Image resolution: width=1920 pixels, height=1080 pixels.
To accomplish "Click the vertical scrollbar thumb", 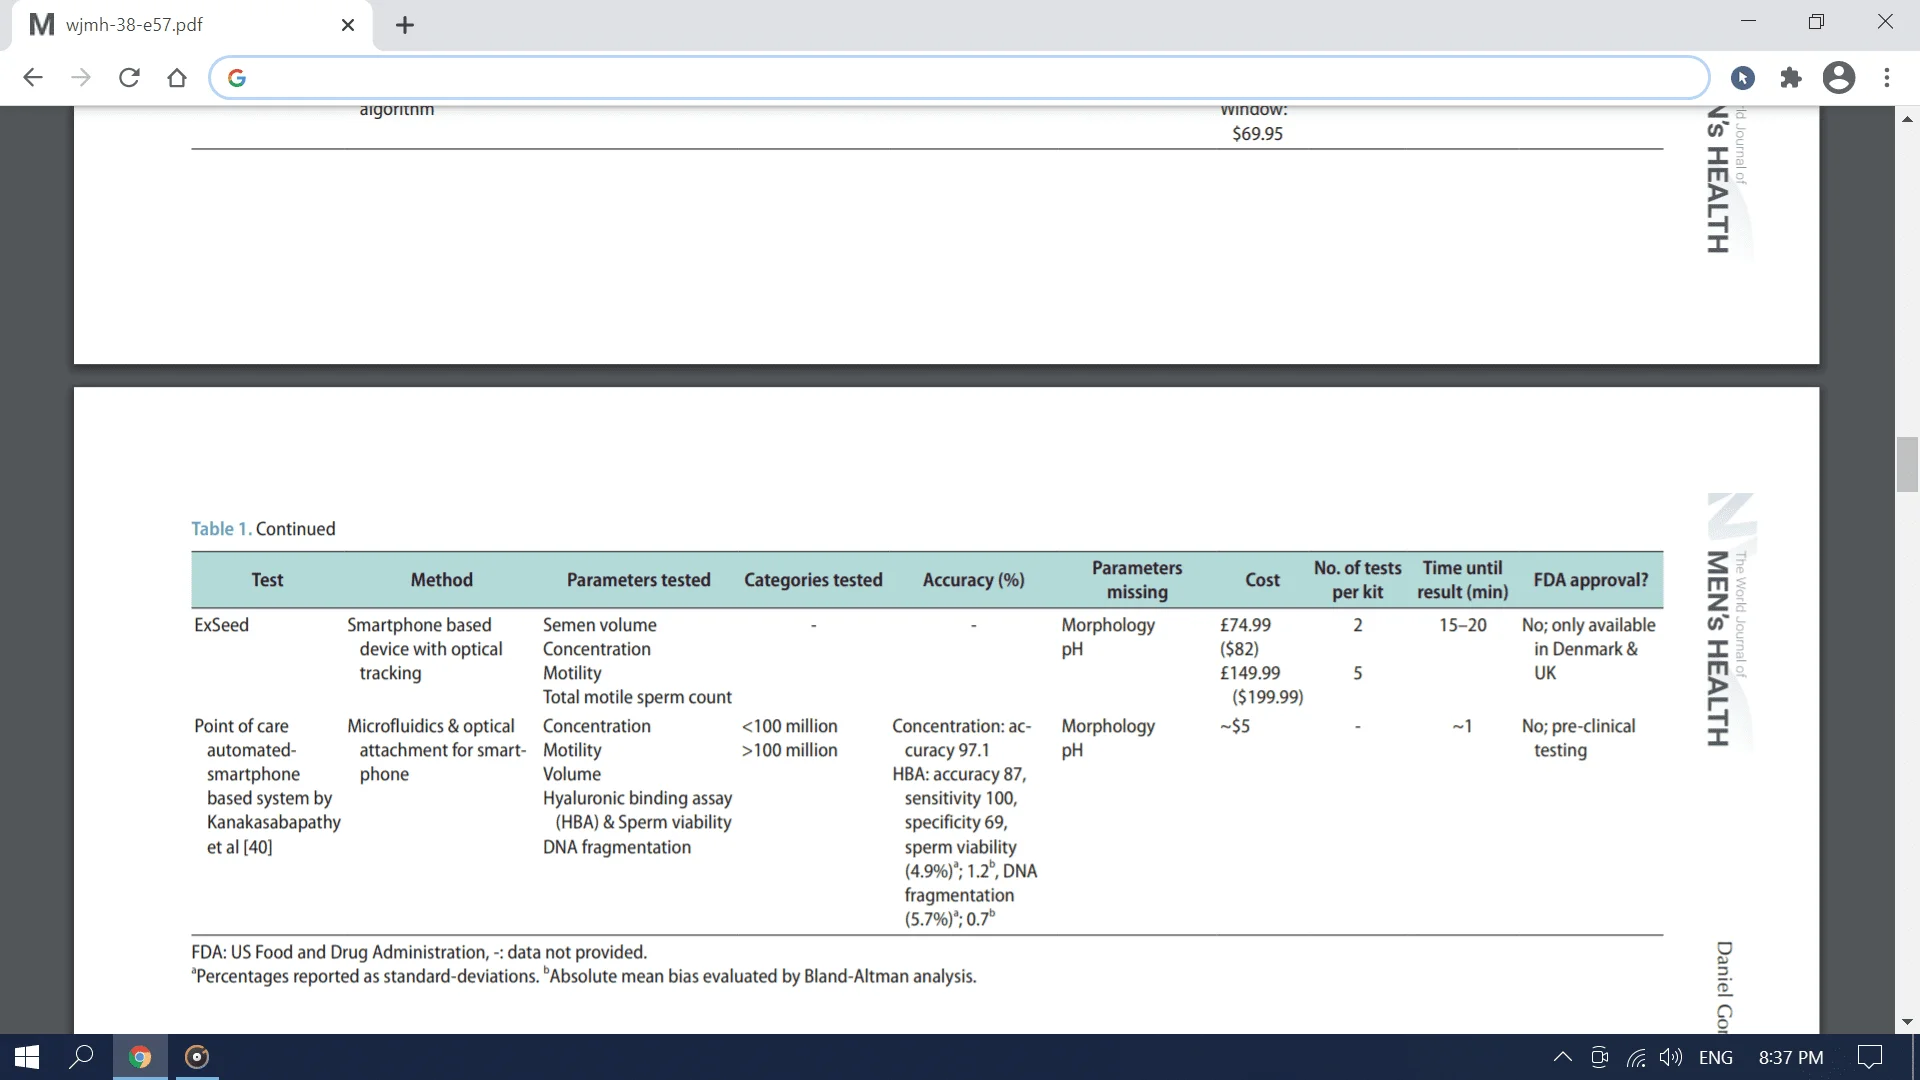I will click(1908, 465).
